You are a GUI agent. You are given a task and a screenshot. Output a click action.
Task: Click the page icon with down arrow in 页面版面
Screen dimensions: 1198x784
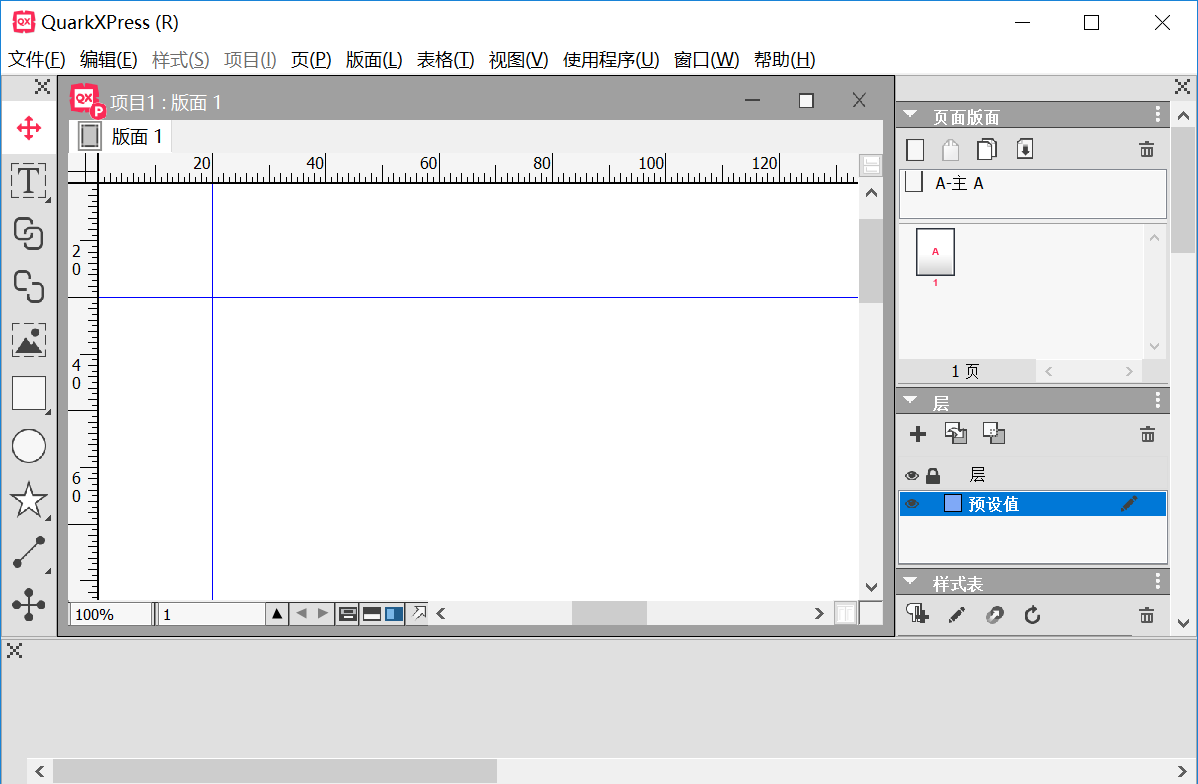point(1025,148)
